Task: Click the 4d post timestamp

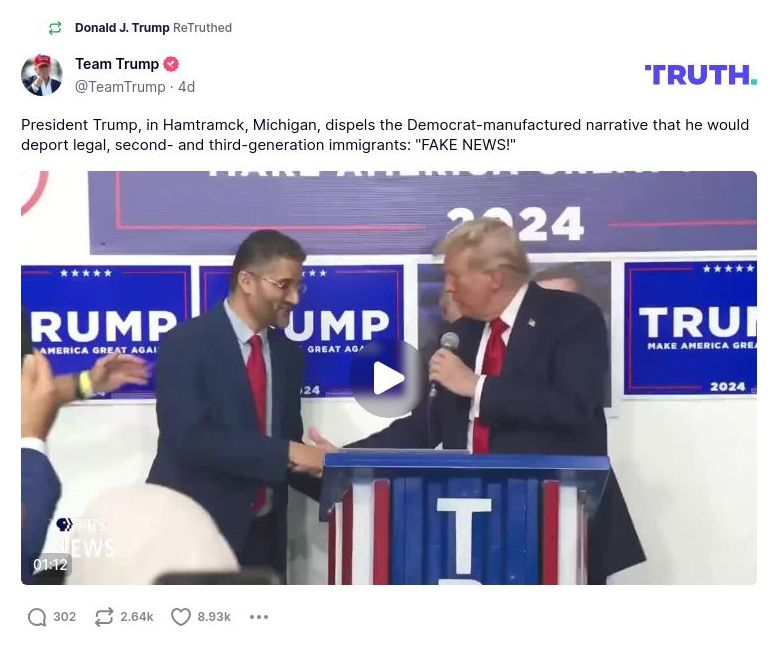Action: [187, 87]
